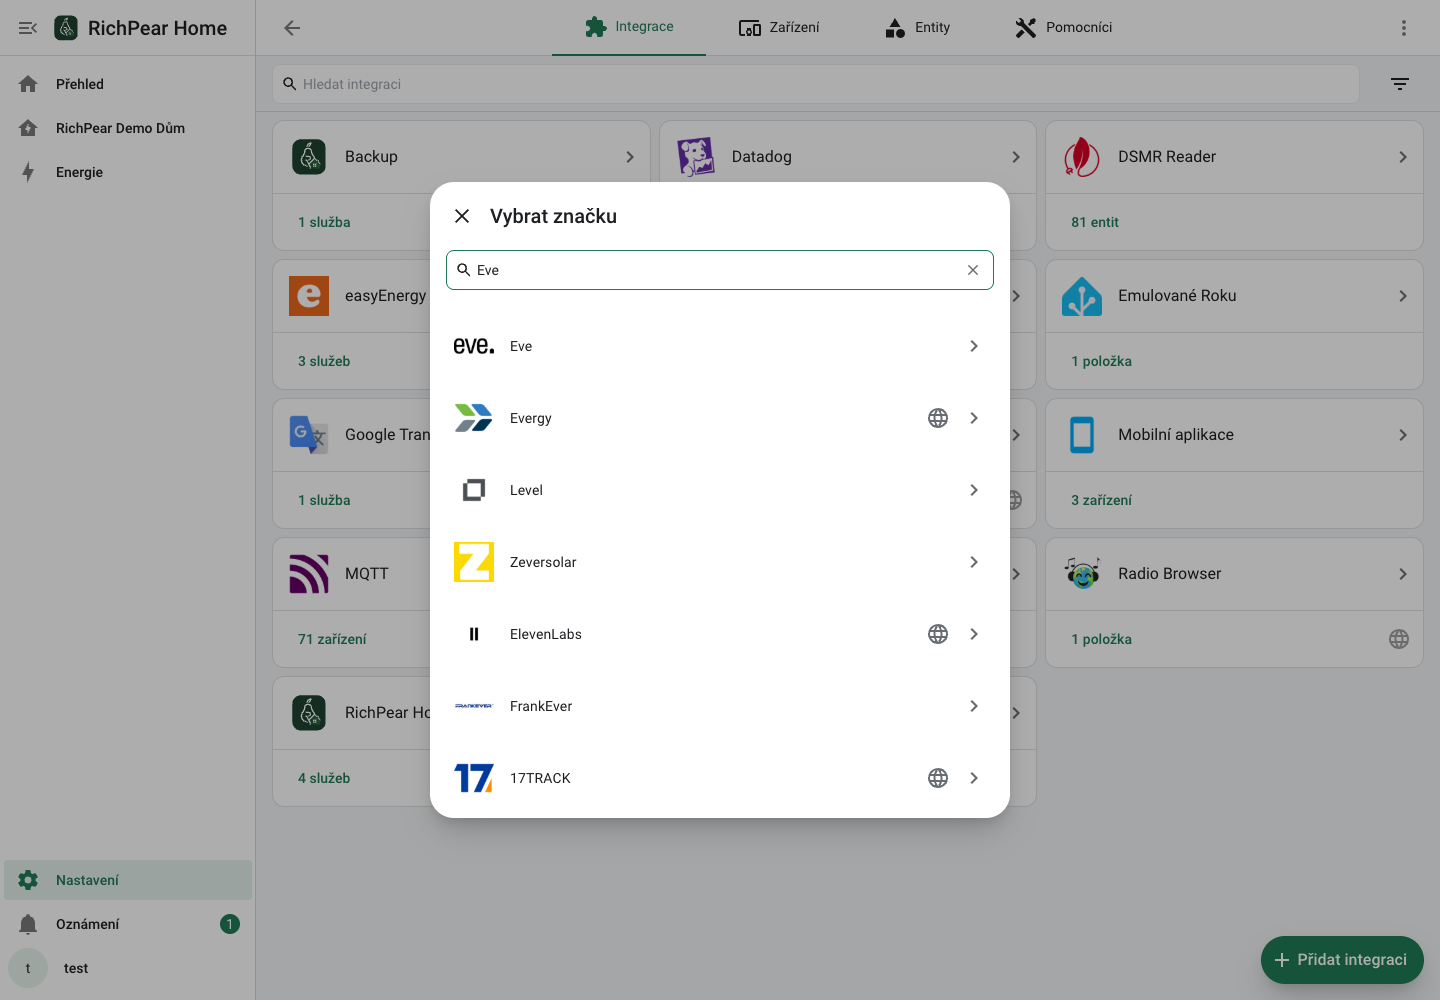This screenshot has width=1440, height=1000.
Task: Expand the ElevenLabs brand row chevron
Action: [x=974, y=634]
